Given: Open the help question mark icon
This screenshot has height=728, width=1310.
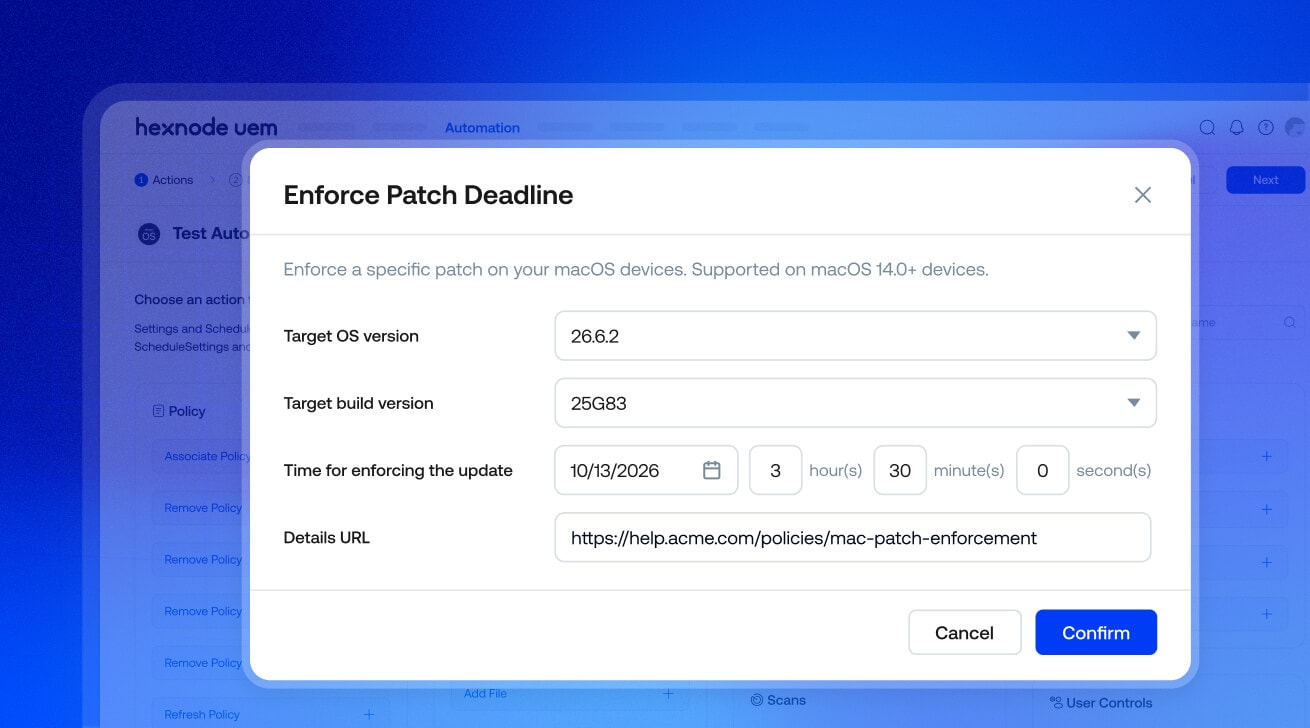Looking at the screenshot, I should click(x=1266, y=127).
